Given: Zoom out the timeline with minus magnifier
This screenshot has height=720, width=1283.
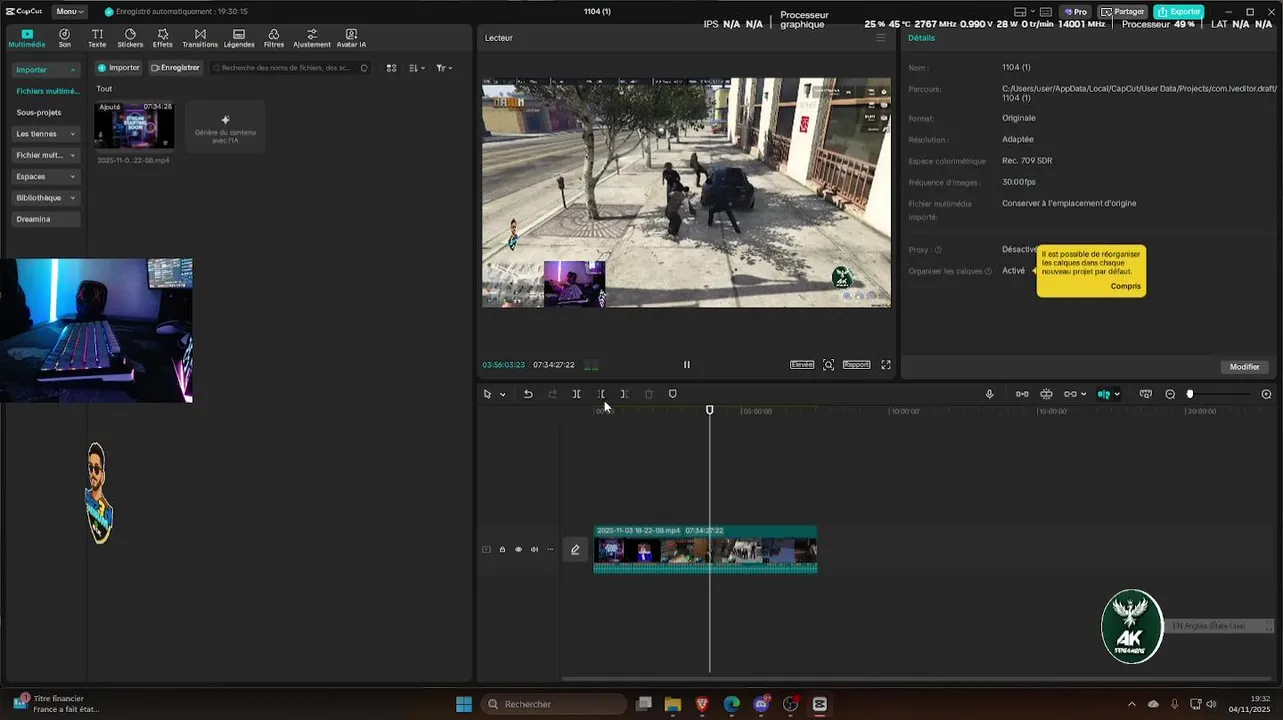Looking at the screenshot, I should coord(1170,394).
